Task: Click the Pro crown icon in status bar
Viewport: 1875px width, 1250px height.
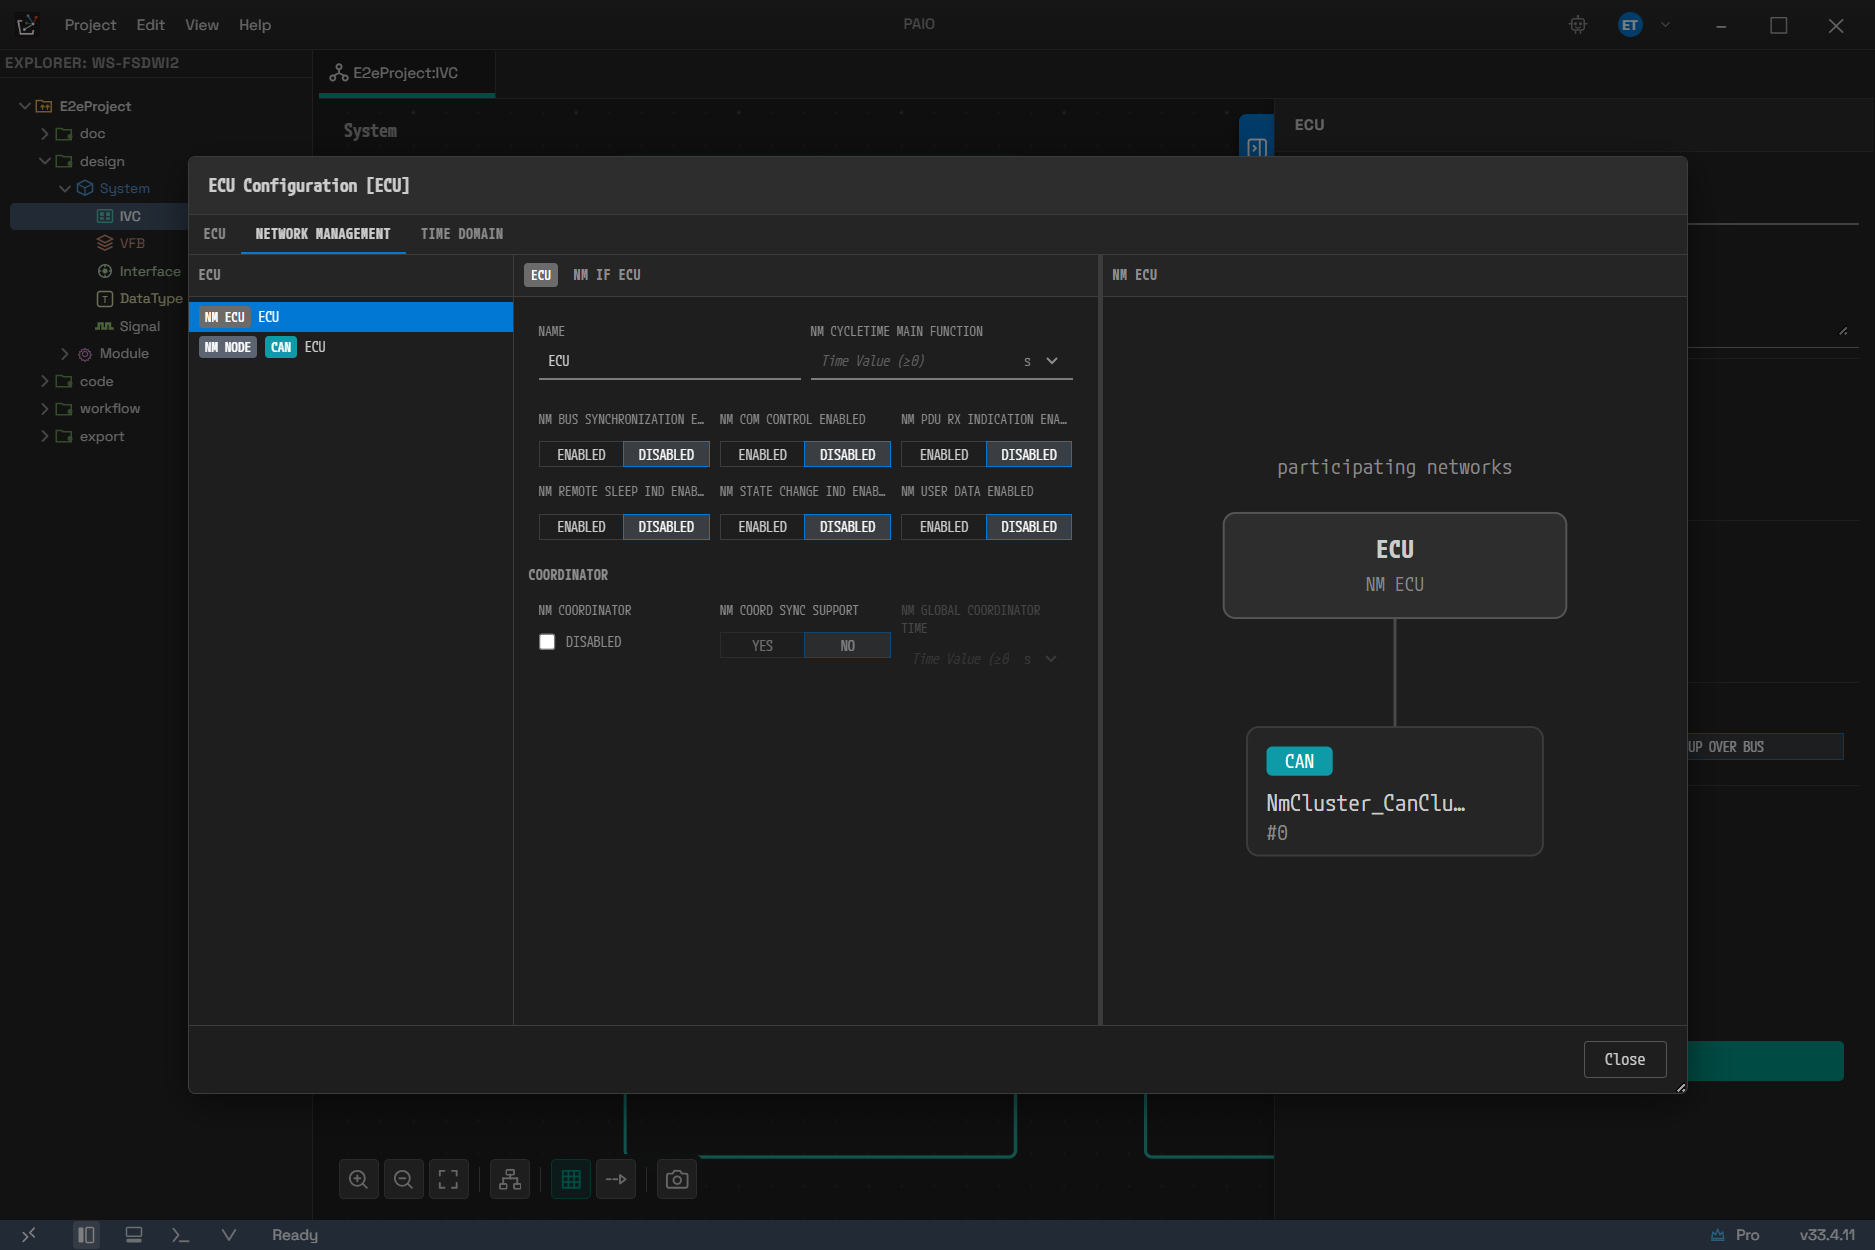Action: (x=1717, y=1235)
